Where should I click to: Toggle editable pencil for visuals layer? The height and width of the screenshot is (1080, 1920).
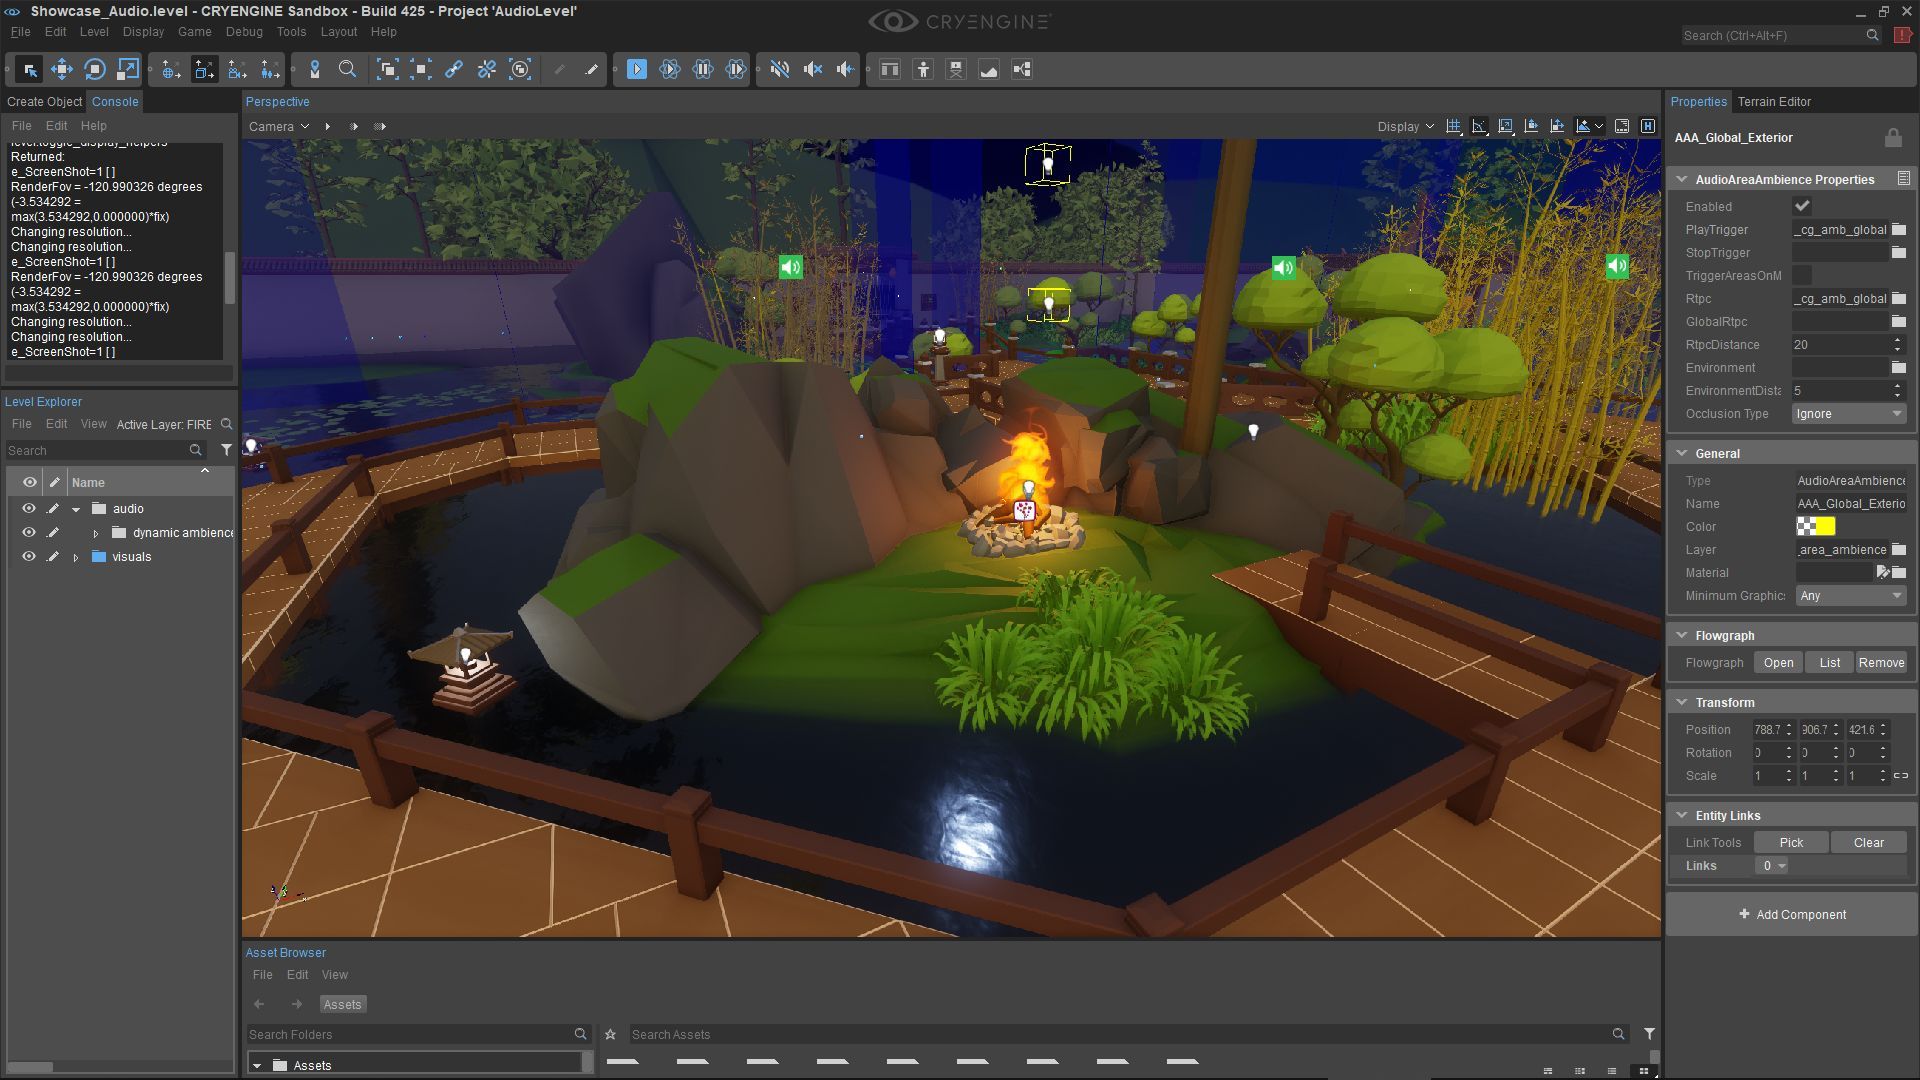click(53, 557)
